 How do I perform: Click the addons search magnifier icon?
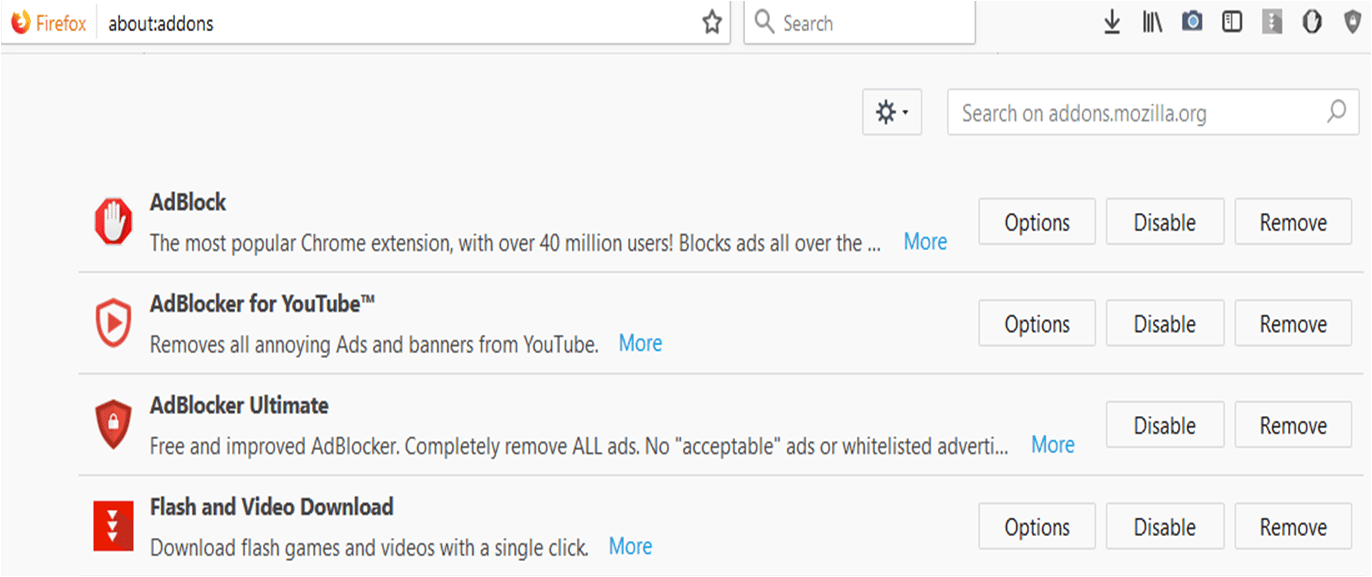pos(1336,112)
